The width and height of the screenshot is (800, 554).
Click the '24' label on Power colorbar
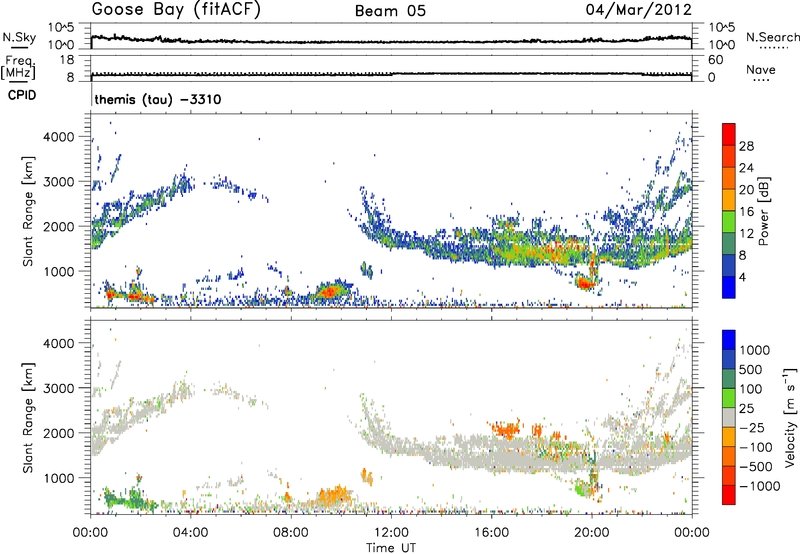[x=746, y=168]
